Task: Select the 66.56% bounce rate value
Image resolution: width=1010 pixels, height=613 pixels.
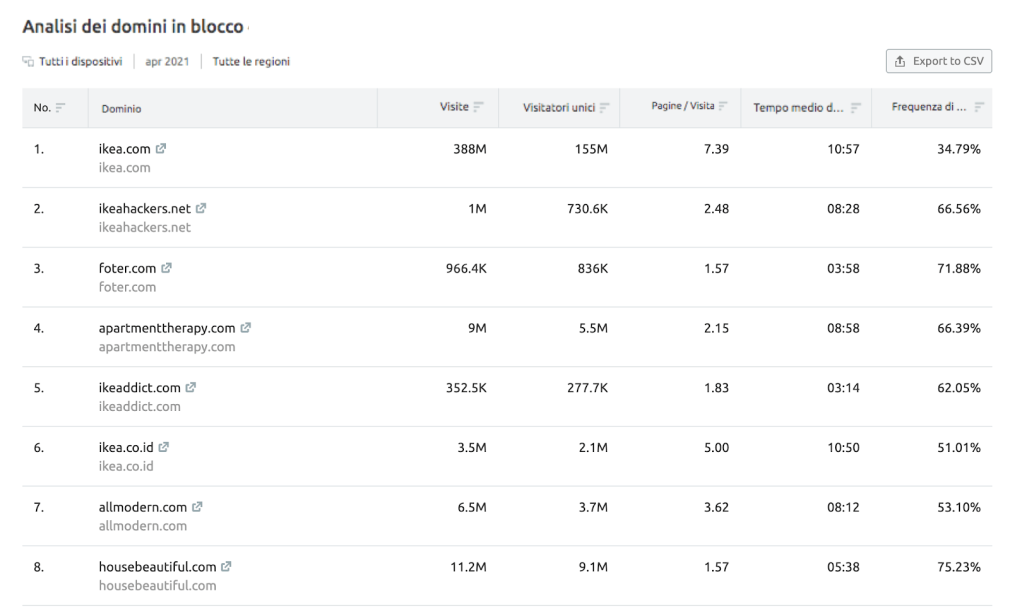Action: click(958, 209)
